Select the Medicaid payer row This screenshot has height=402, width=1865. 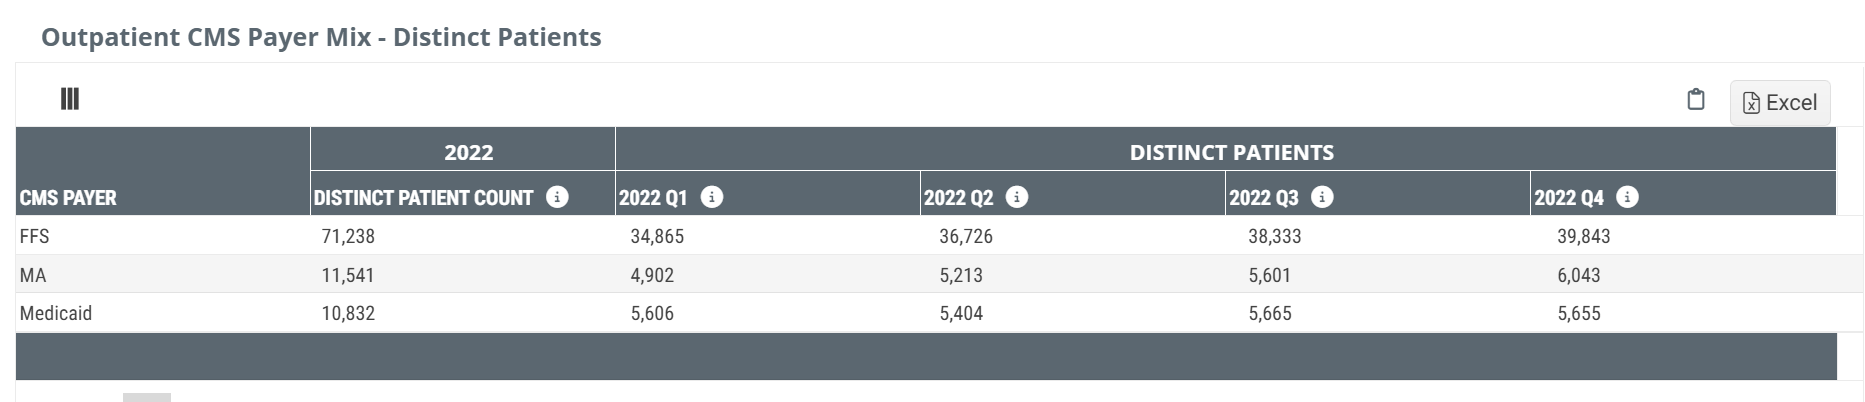click(x=56, y=313)
